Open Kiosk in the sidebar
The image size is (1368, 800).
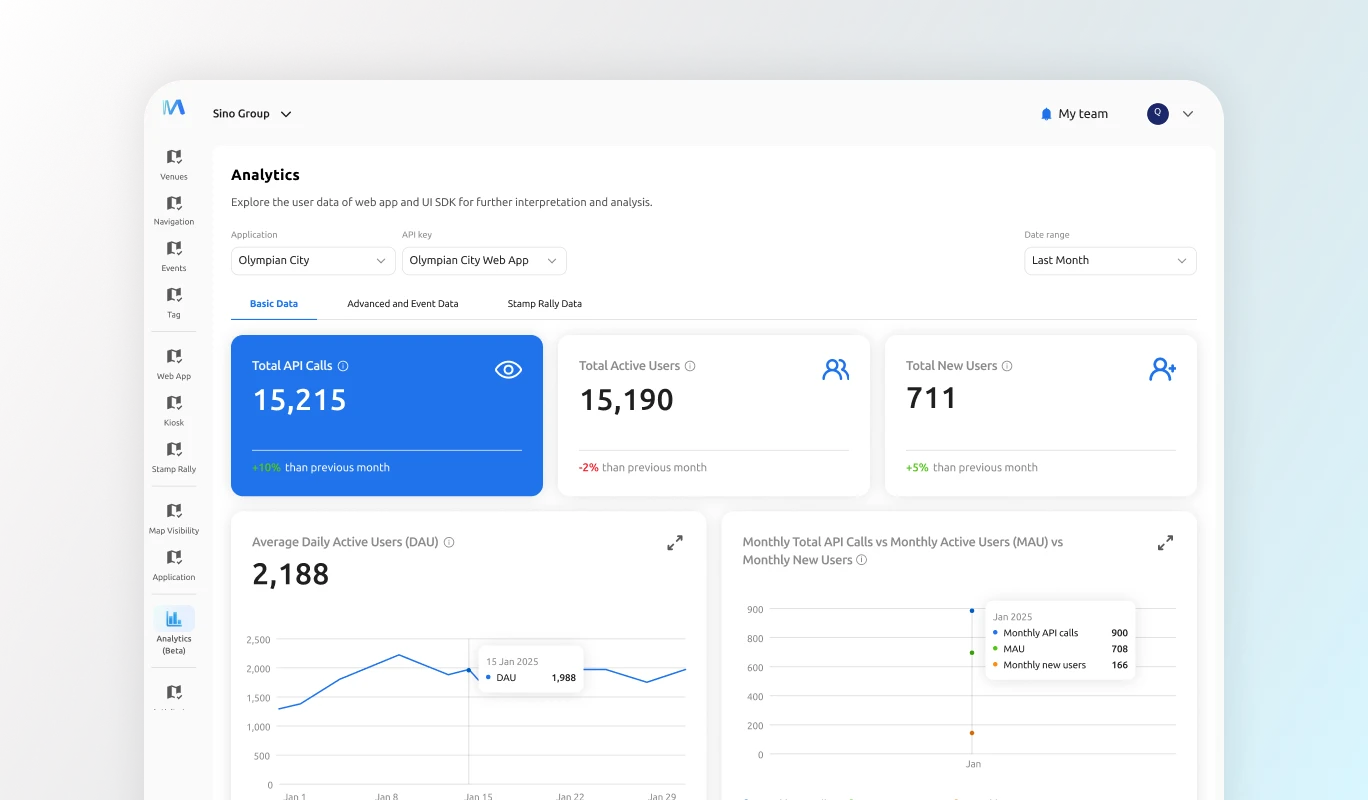coord(174,411)
